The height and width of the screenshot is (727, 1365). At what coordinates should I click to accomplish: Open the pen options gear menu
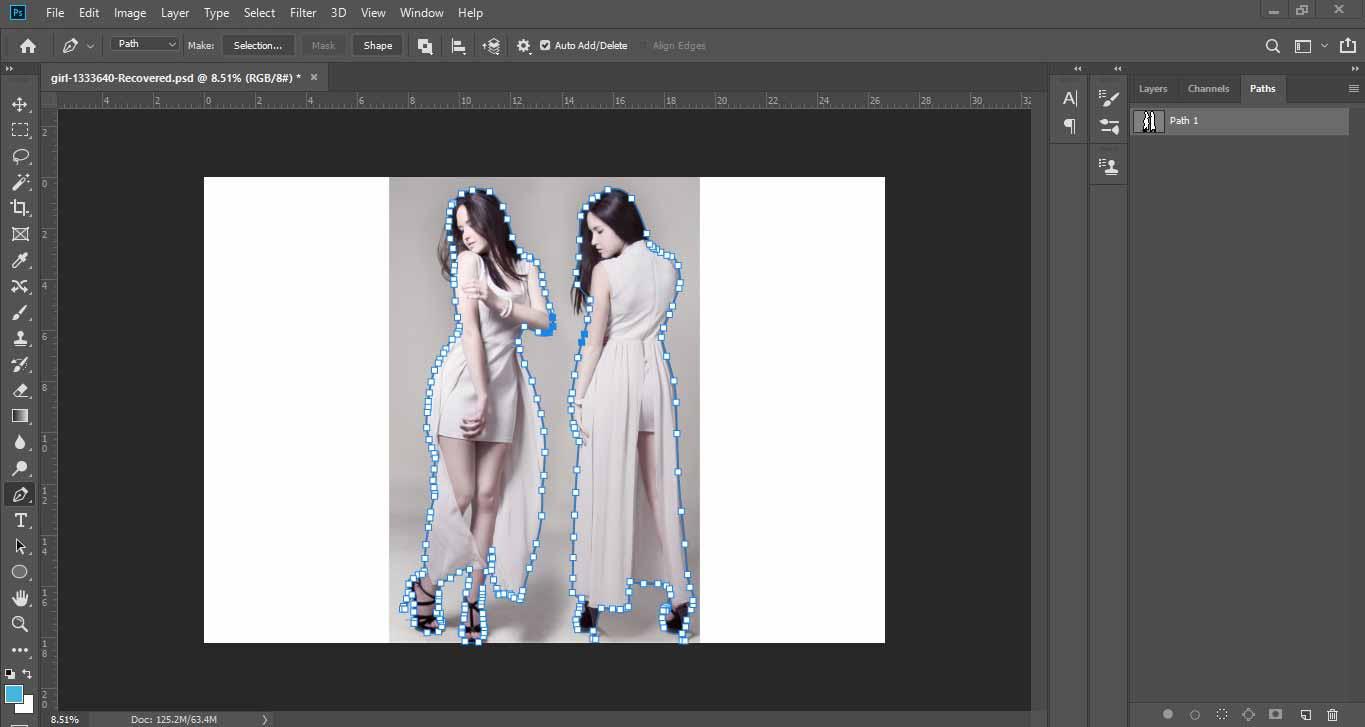pyautogui.click(x=523, y=46)
